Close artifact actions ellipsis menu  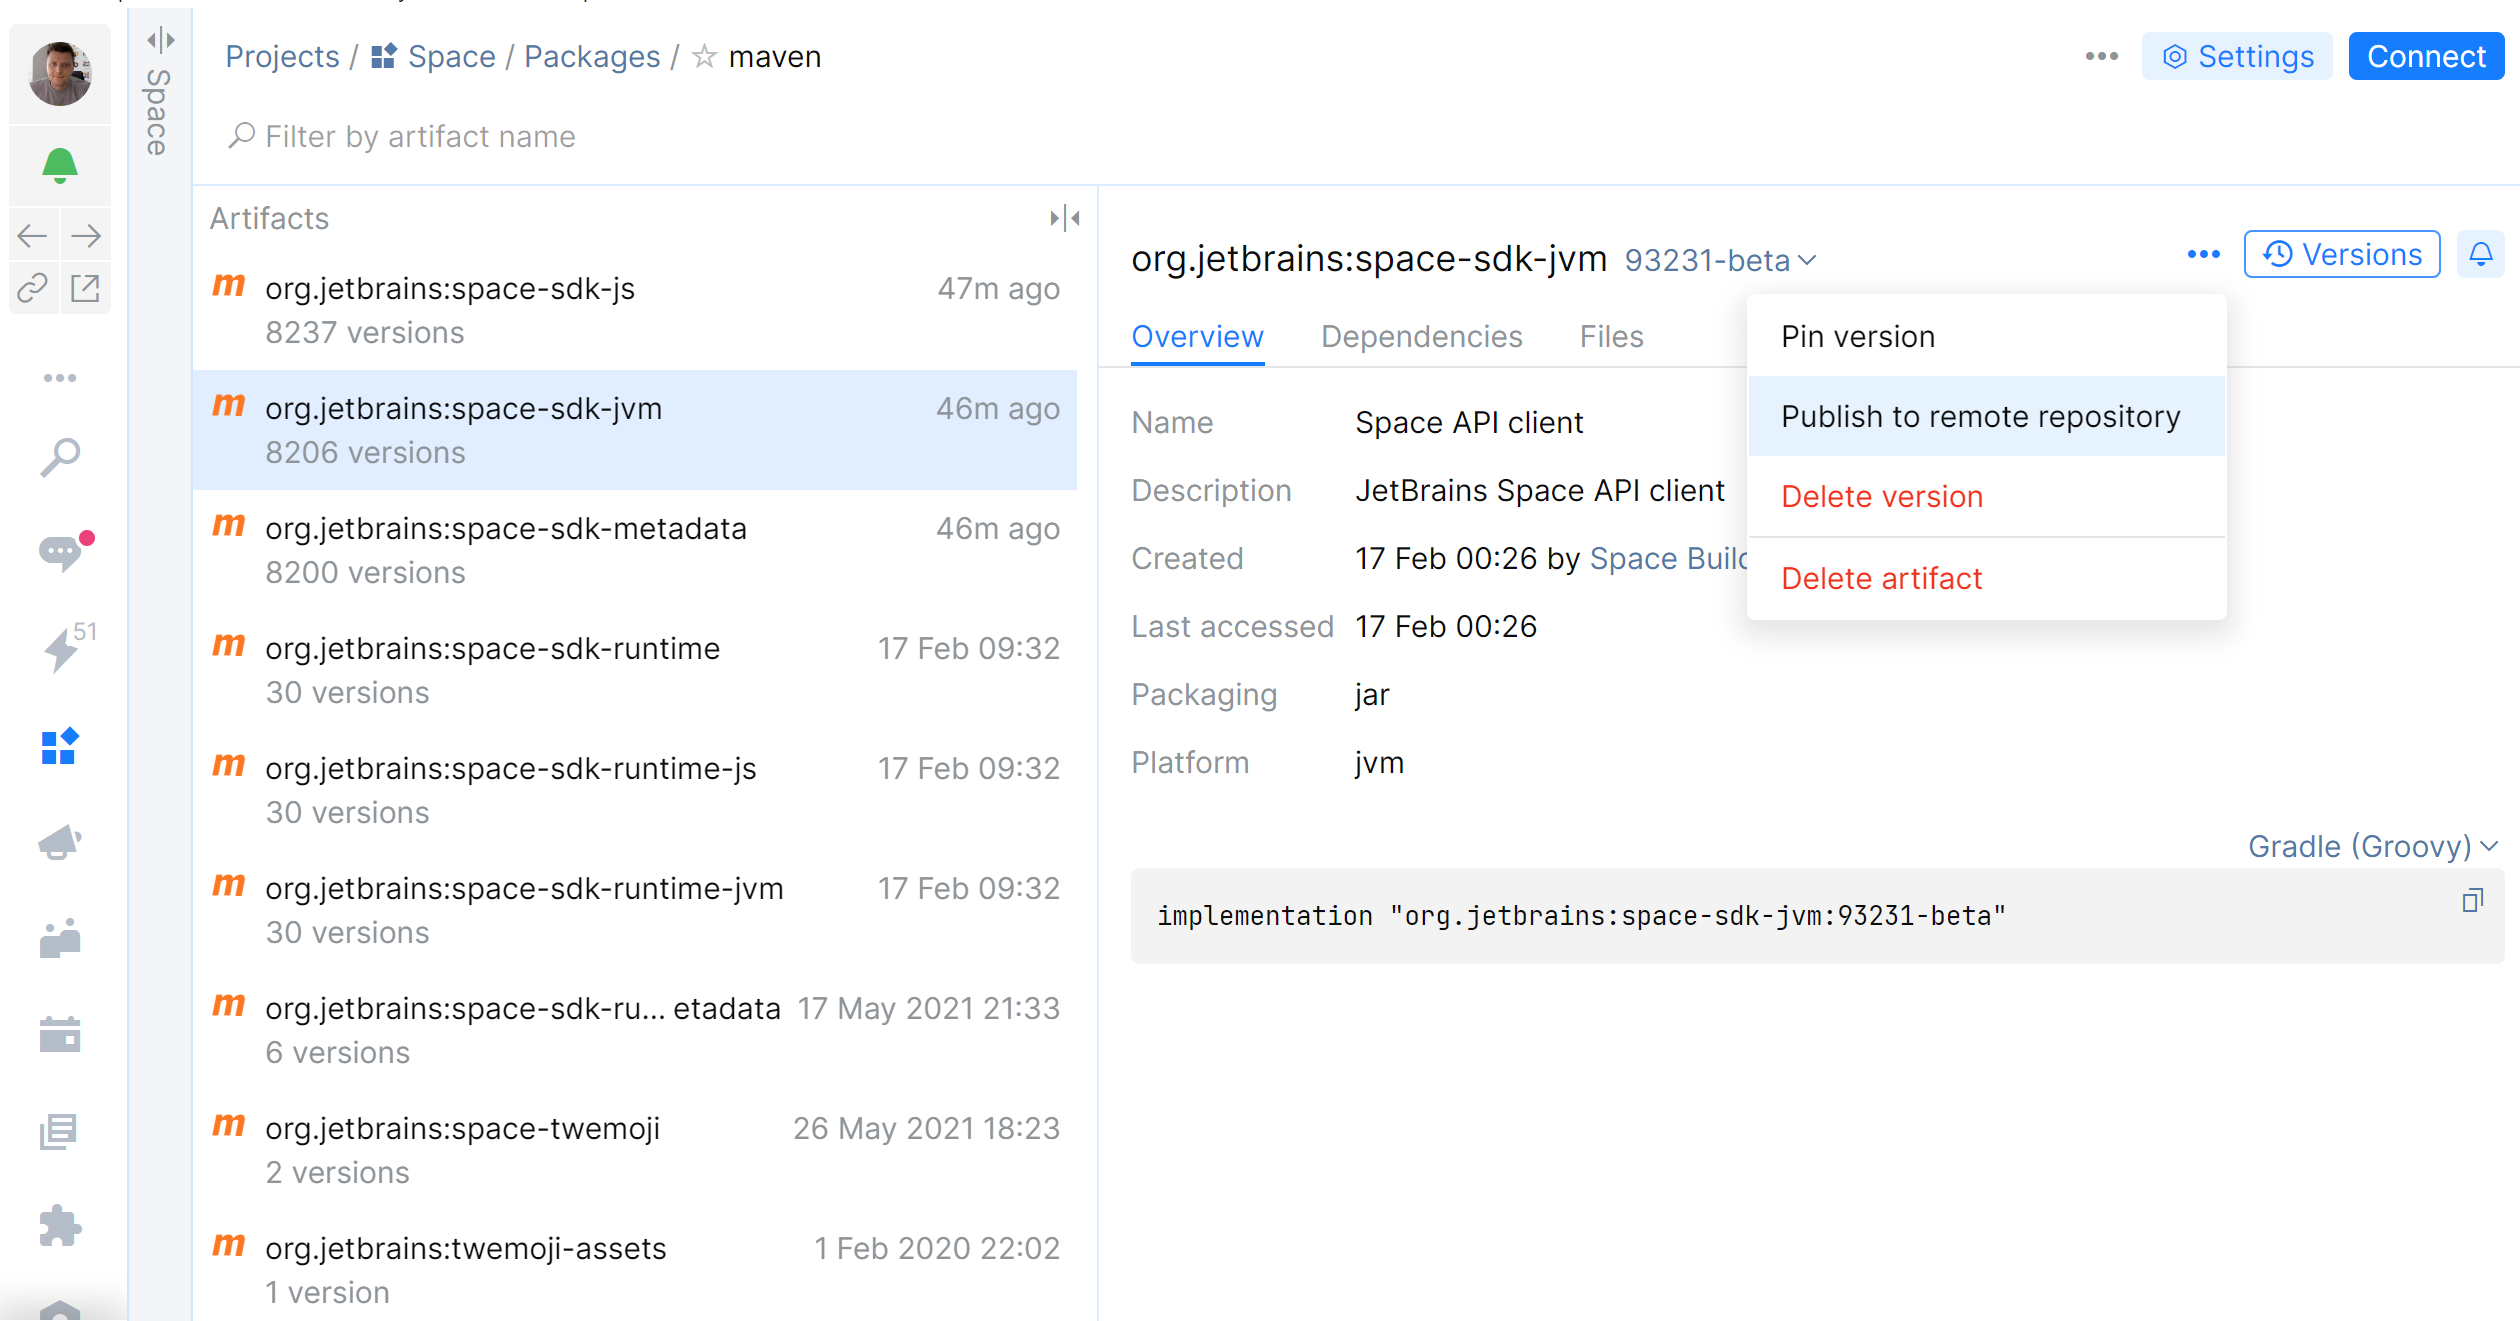coord(2203,255)
